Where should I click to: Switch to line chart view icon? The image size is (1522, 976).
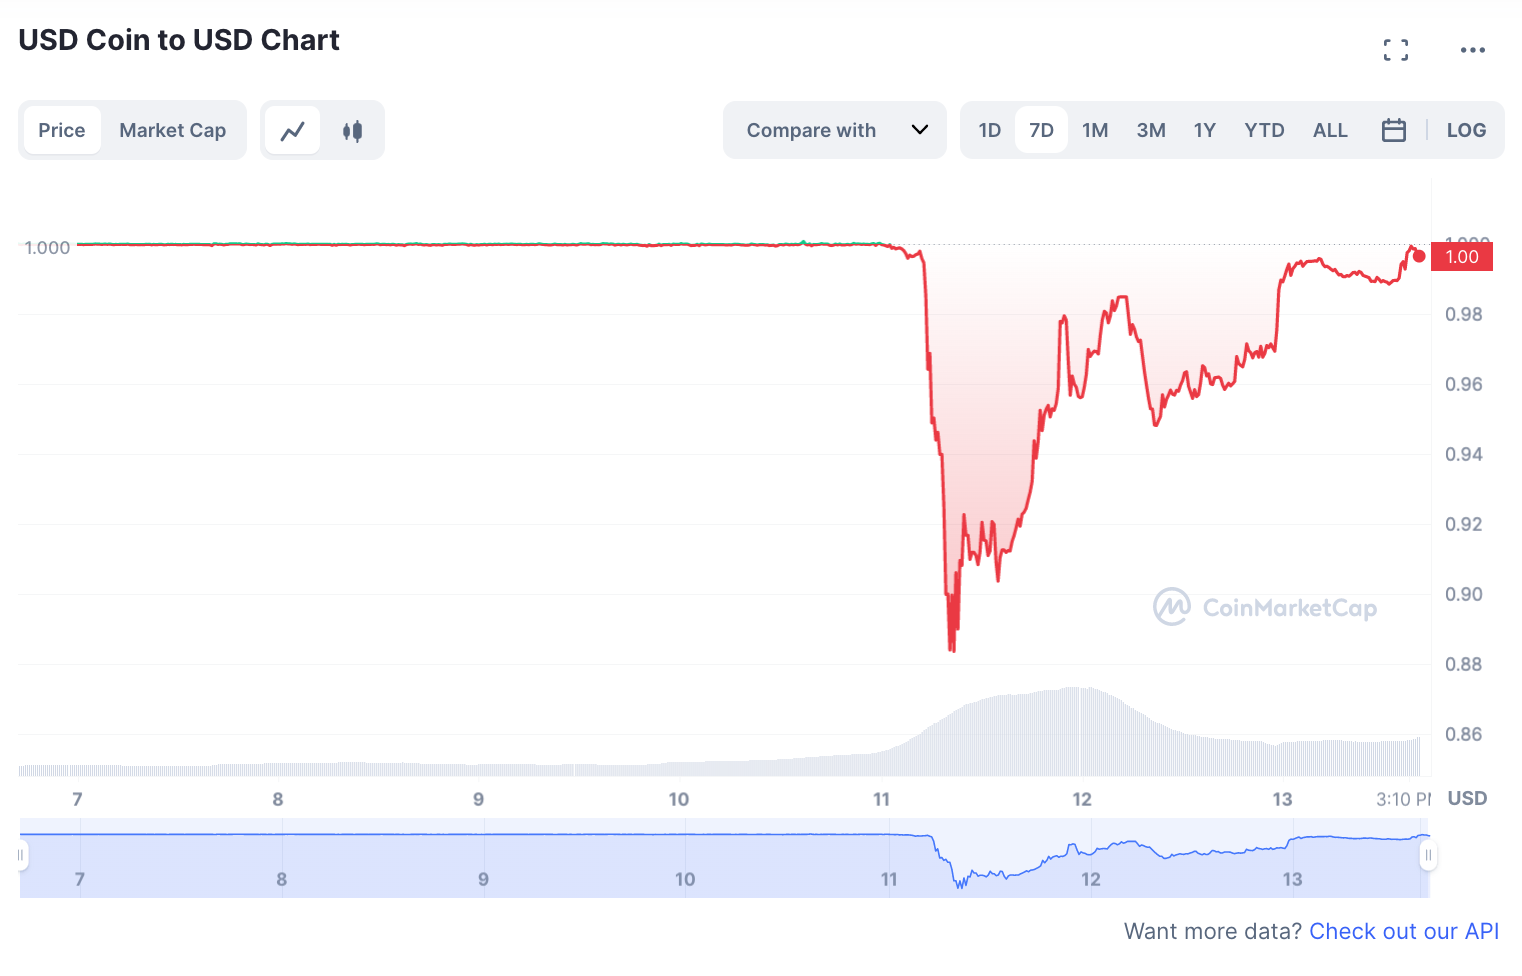pyautogui.click(x=293, y=130)
